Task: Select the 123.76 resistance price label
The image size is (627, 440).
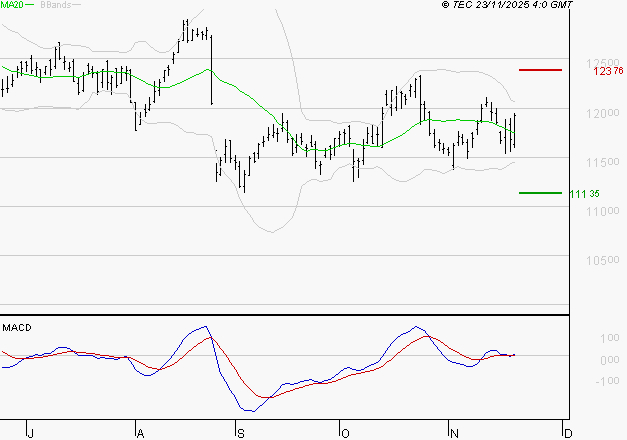Action: click(607, 71)
